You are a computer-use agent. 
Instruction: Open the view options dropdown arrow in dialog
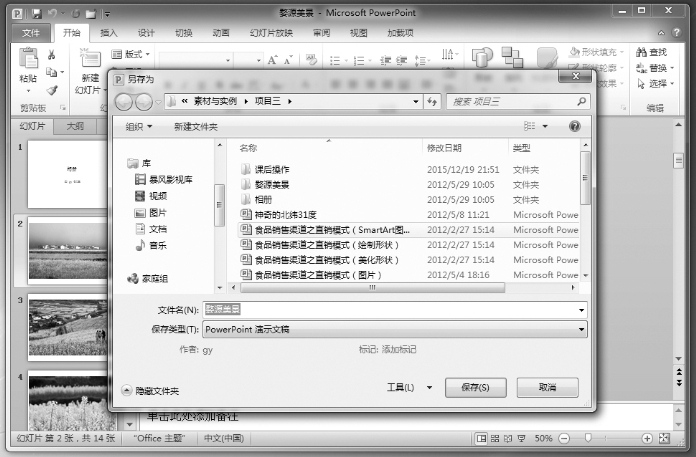click(545, 126)
